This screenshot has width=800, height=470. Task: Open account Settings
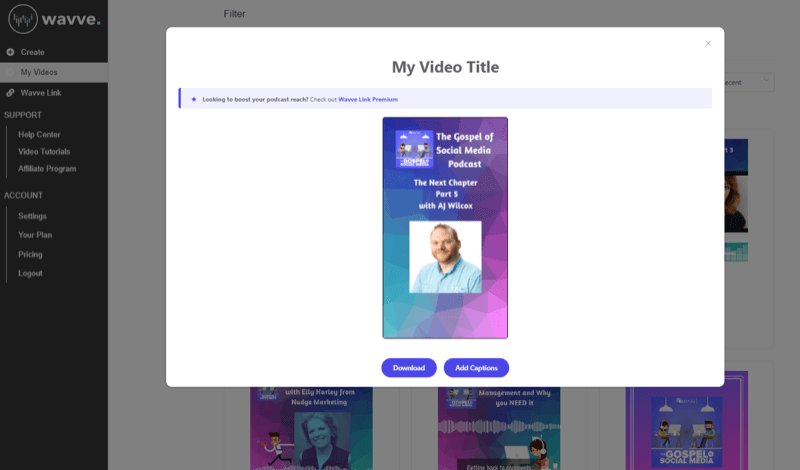(32, 216)
